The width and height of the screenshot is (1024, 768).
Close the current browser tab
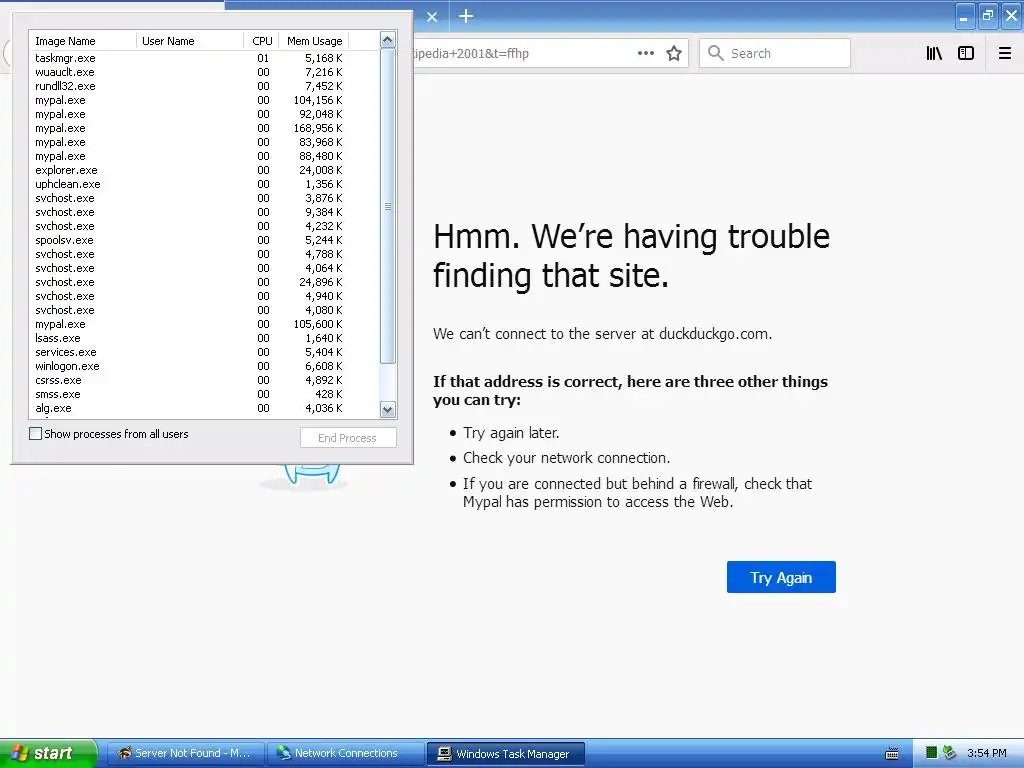click(x=432, y=17)
